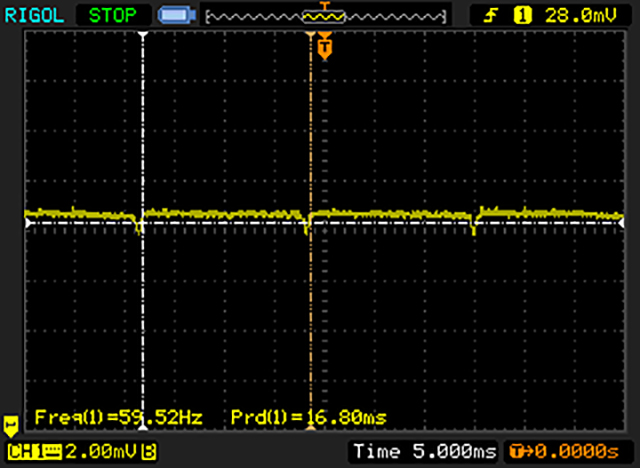Click the Freq(1)=59.52Hz measurement readout
This screenshot has width=640, height=468.
pos(118,417)
